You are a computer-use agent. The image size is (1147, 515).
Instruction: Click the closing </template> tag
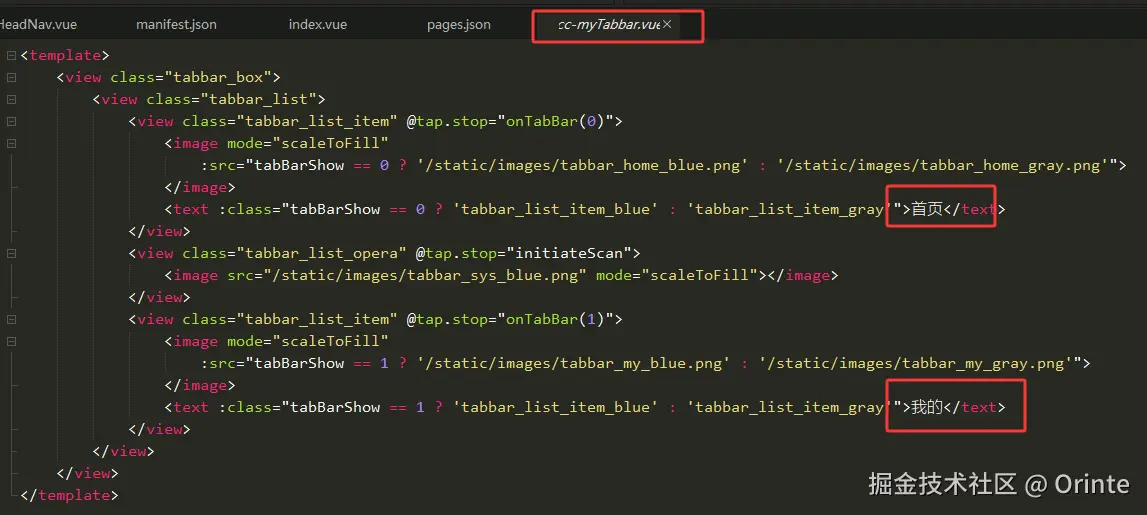click(x=69, y=495)
